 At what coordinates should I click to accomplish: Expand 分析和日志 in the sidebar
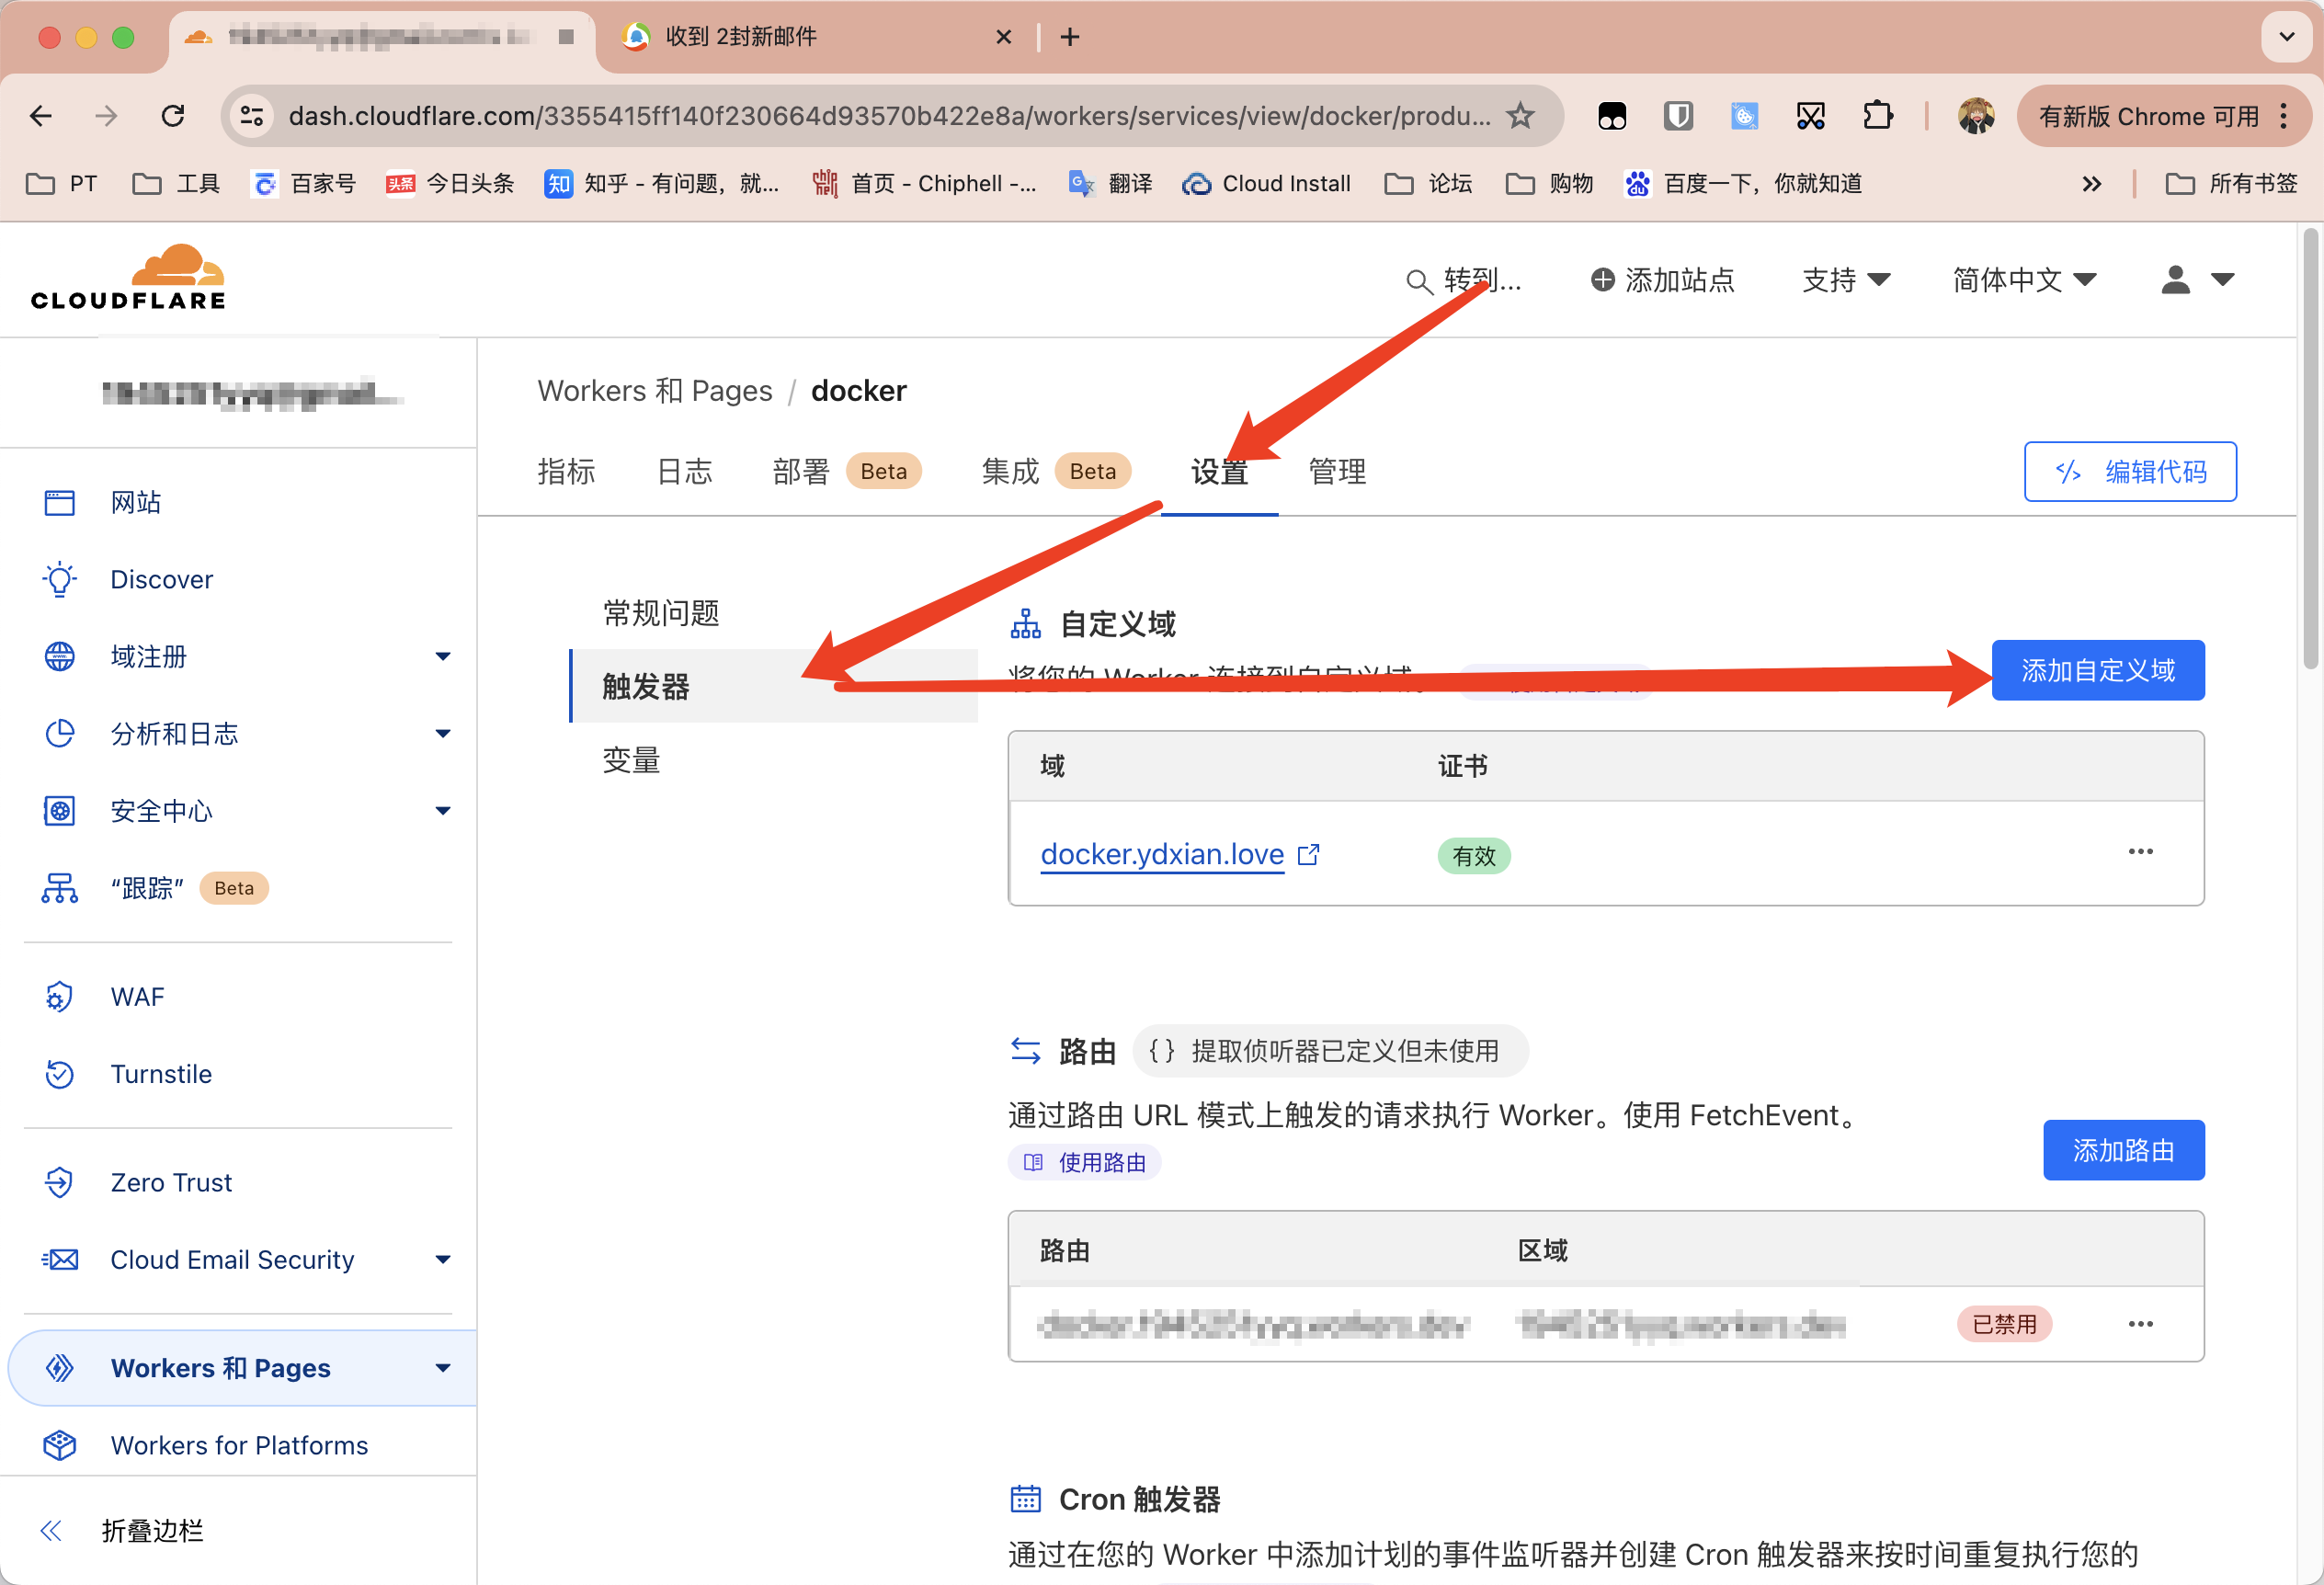click(x=443, y=733)
